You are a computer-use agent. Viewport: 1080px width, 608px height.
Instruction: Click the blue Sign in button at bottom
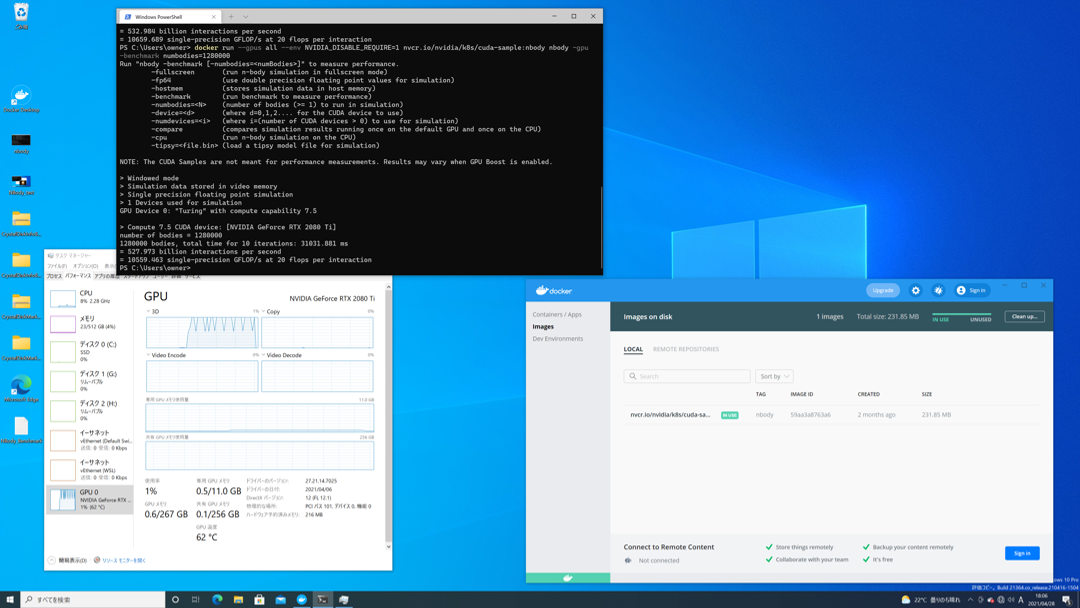(x=1022, y=553)
